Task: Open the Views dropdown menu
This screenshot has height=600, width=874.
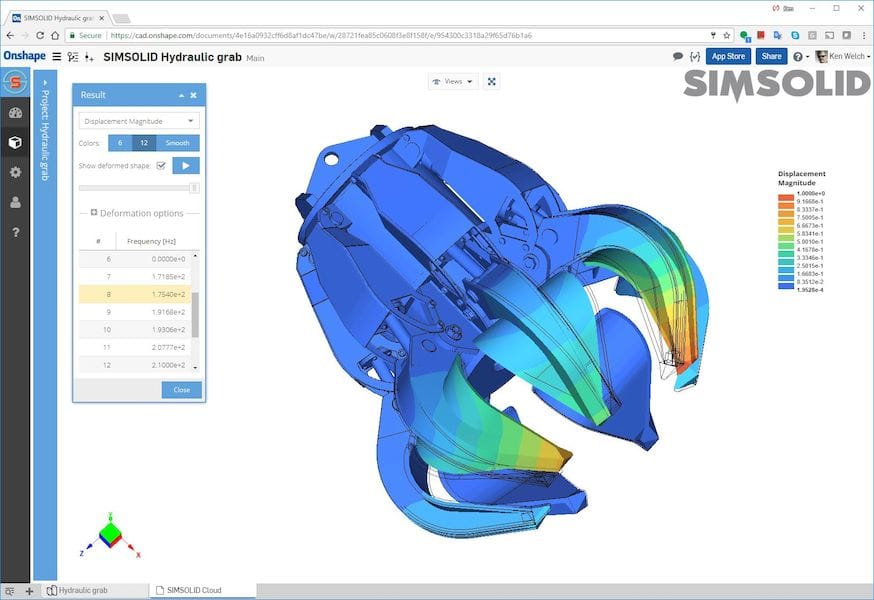Action: pos(453,81)
